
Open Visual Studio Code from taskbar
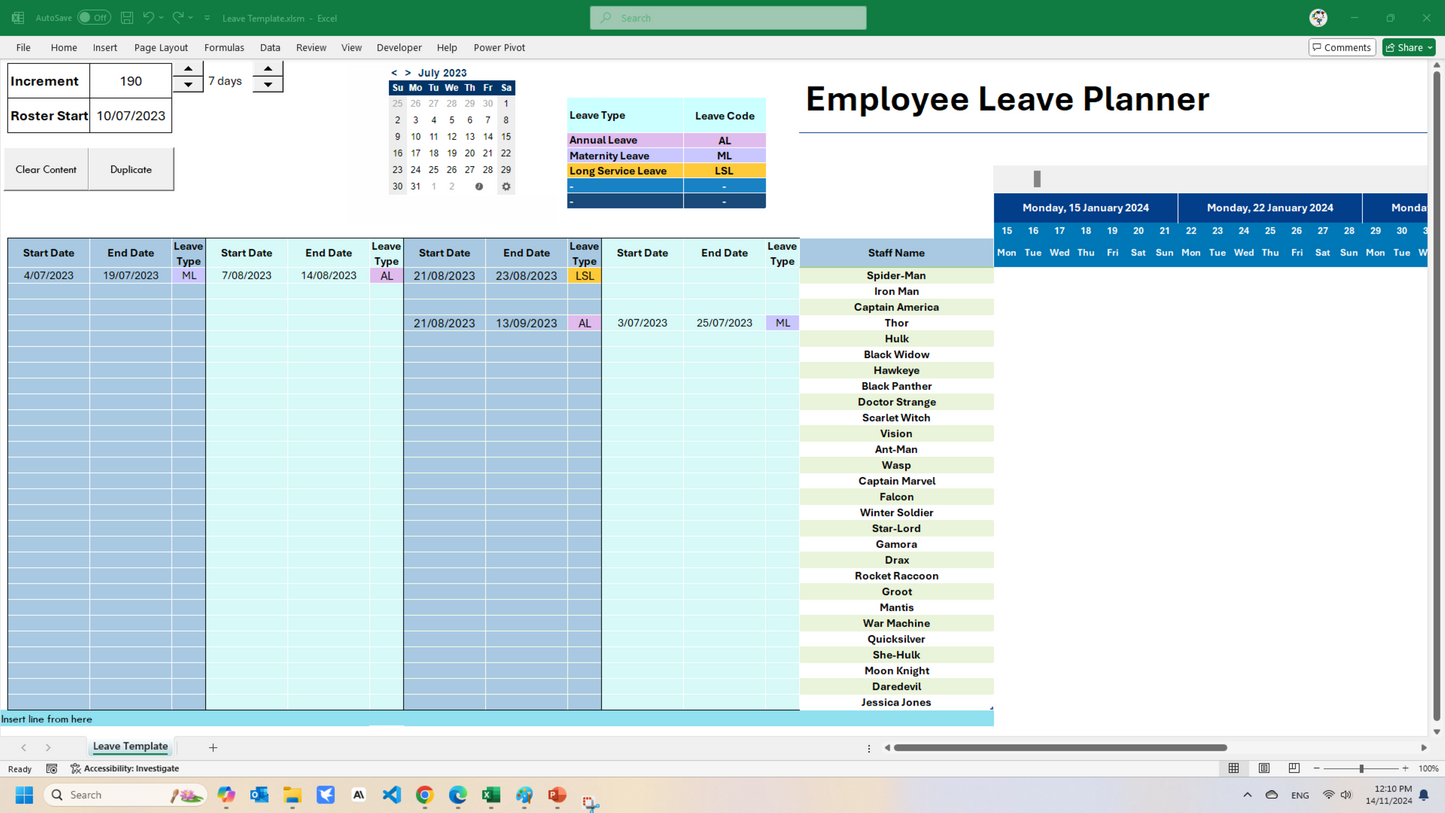(x=392, y=795)
